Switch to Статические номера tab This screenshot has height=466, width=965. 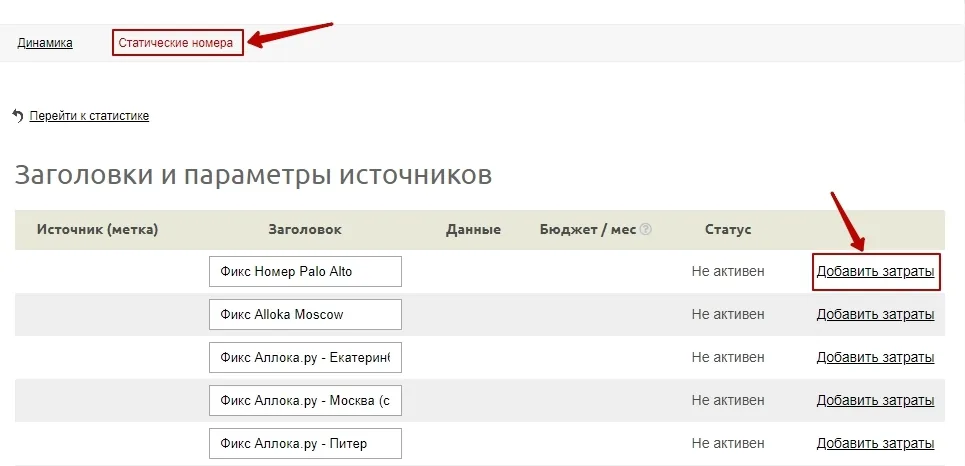tap(176, 43)
